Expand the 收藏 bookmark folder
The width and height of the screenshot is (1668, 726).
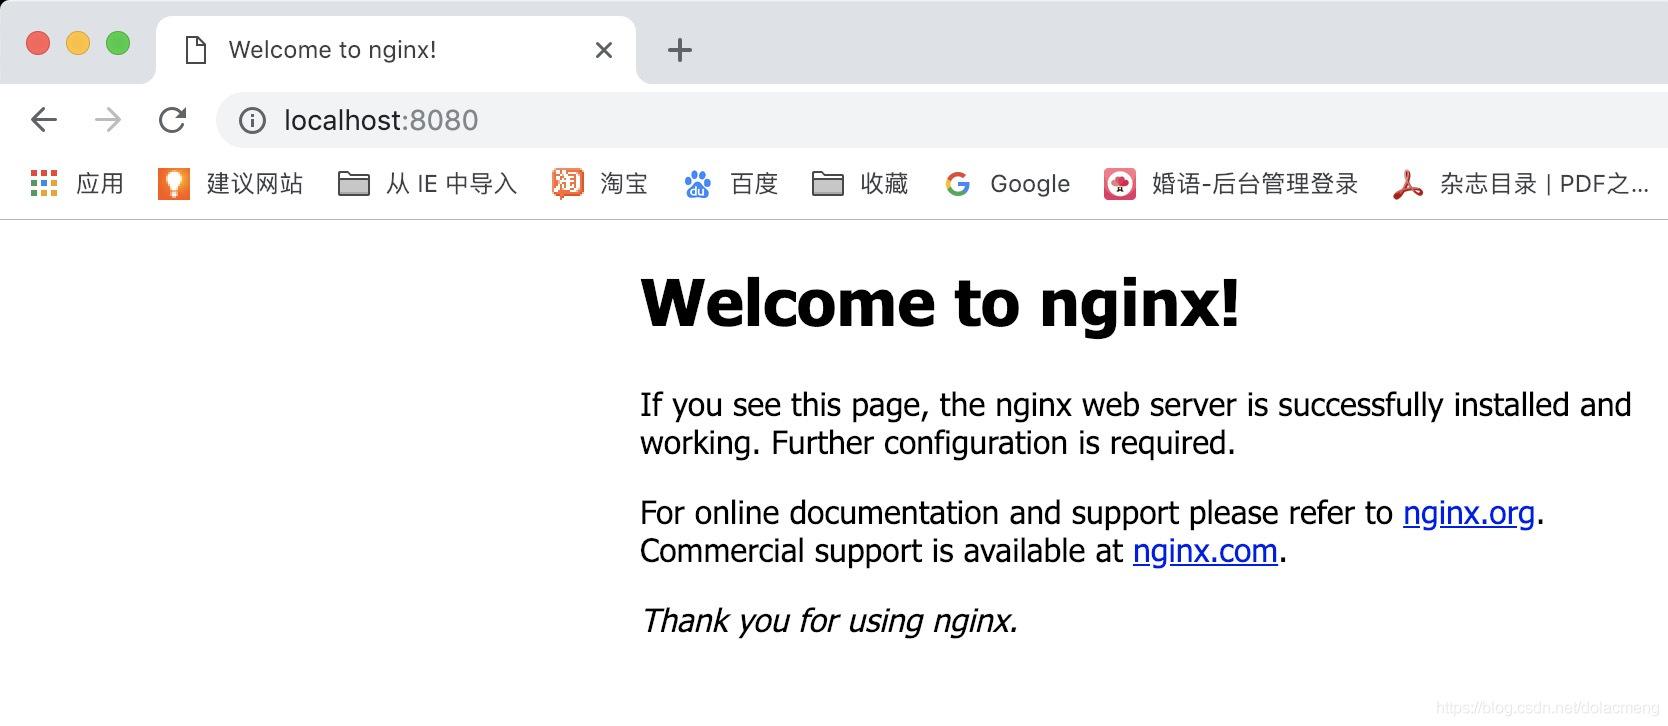860,184
